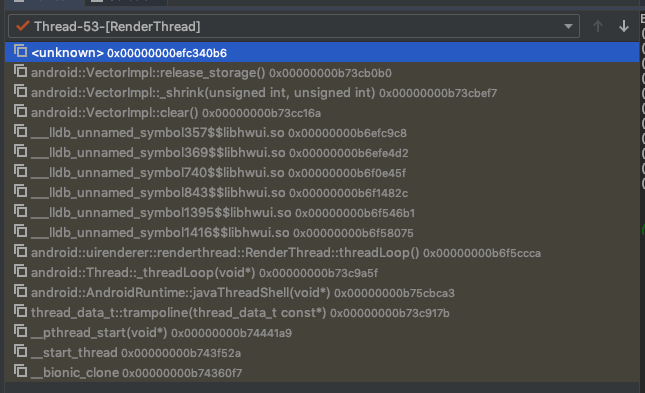This screenshot has width=645, height=393.
Task: Click the dropdown arrow of thread selector
Action: click(x=568, y=26)
